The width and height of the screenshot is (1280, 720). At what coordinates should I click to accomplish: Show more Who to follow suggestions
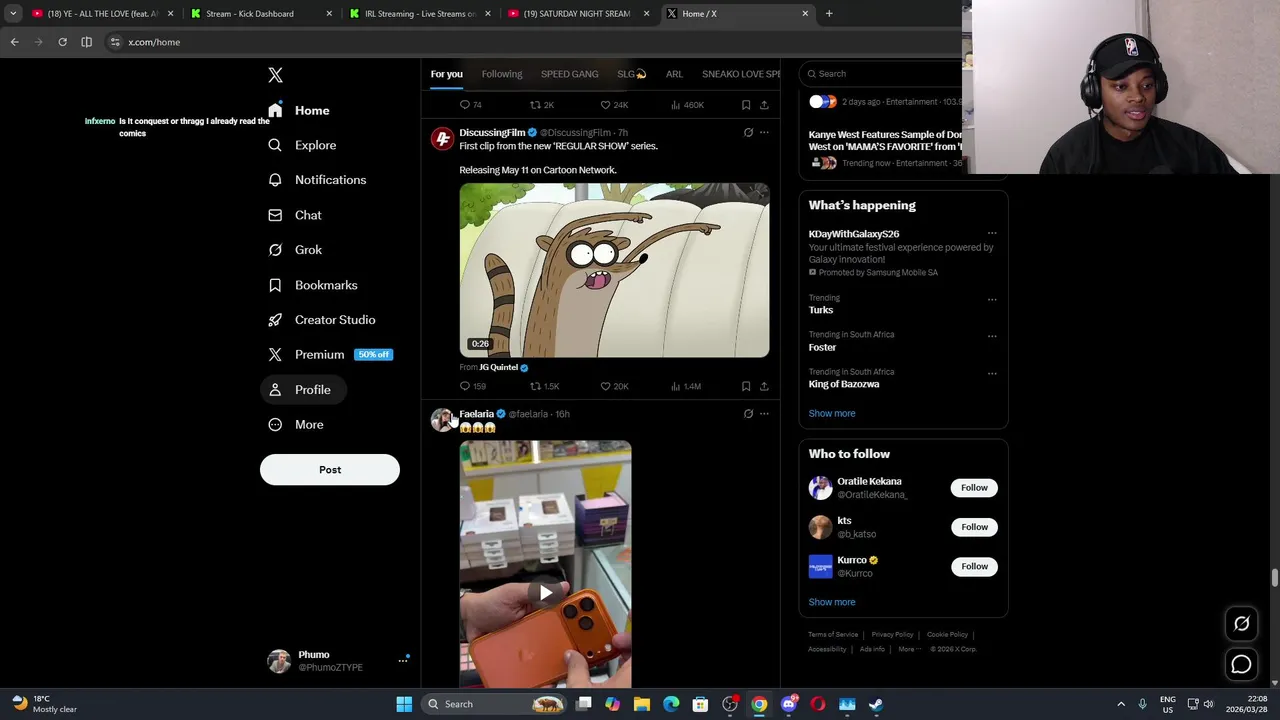point(832,602)
